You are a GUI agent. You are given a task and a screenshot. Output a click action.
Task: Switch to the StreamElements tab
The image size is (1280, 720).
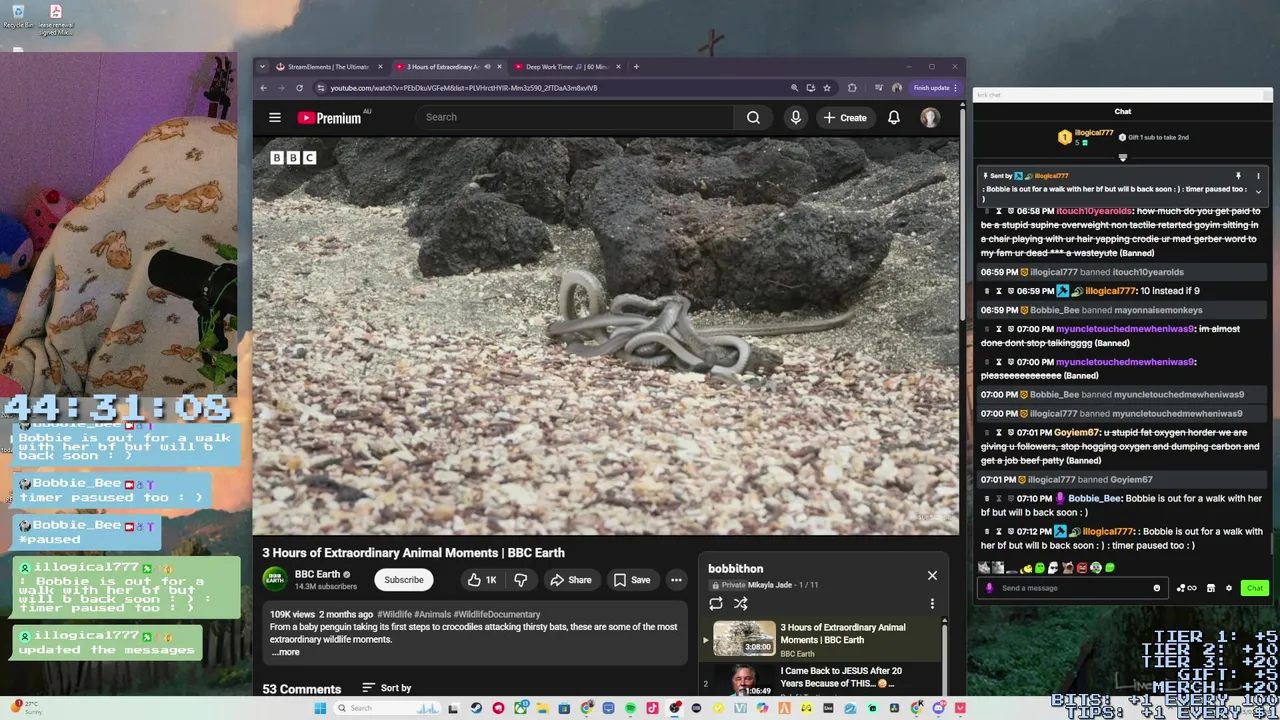pos(329,67)
